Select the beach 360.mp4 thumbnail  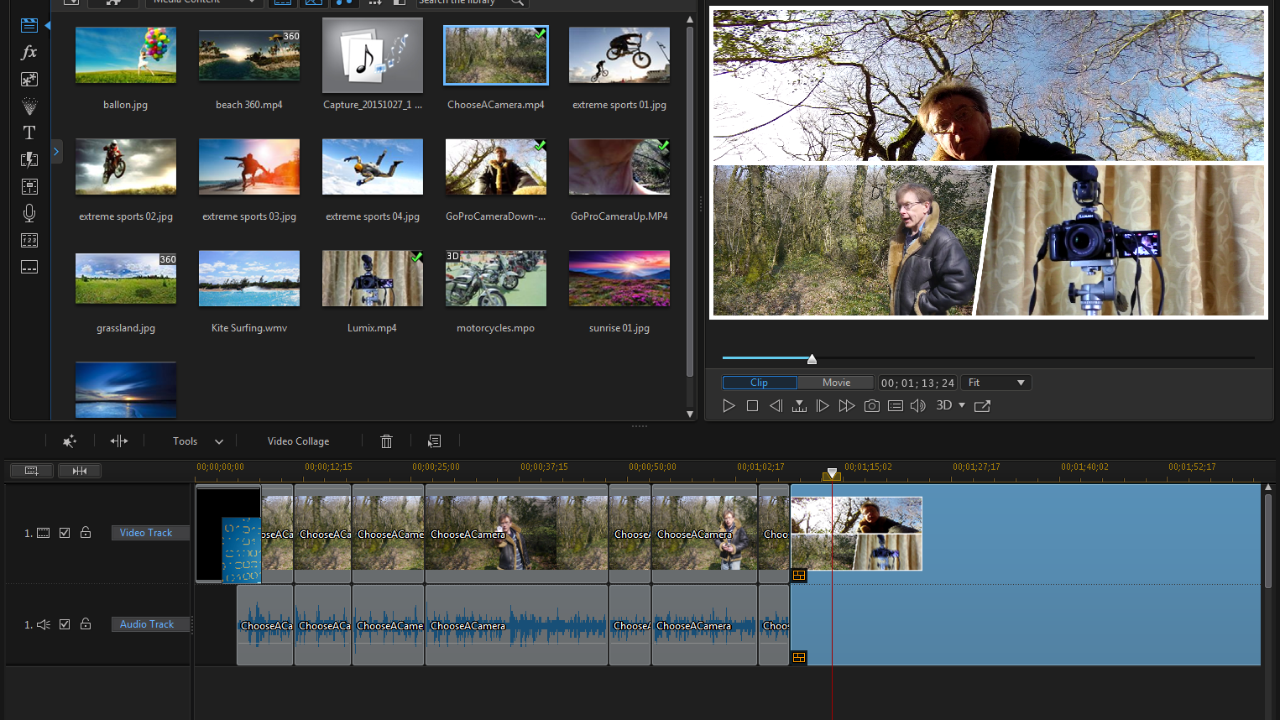point(249,55)
